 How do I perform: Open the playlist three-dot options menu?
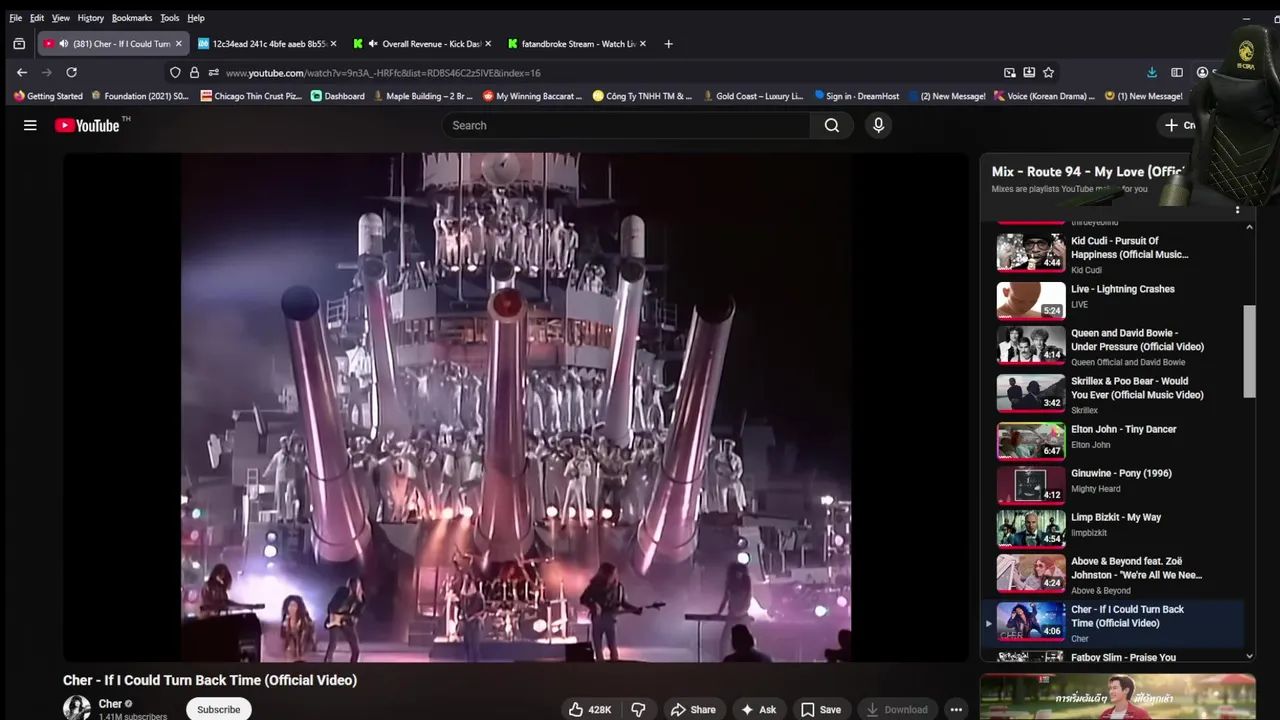(1237, 210)
